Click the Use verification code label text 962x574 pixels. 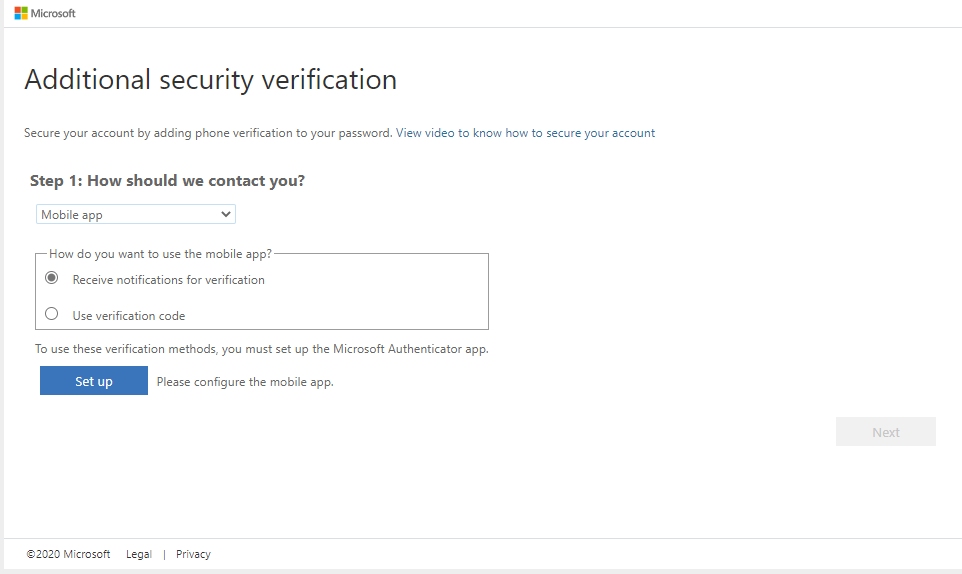click(x=128, y=315)
